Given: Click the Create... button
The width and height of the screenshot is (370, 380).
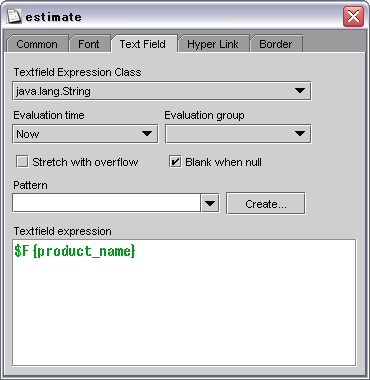Looking at the screenshot, I should click(x=266, y=203).
